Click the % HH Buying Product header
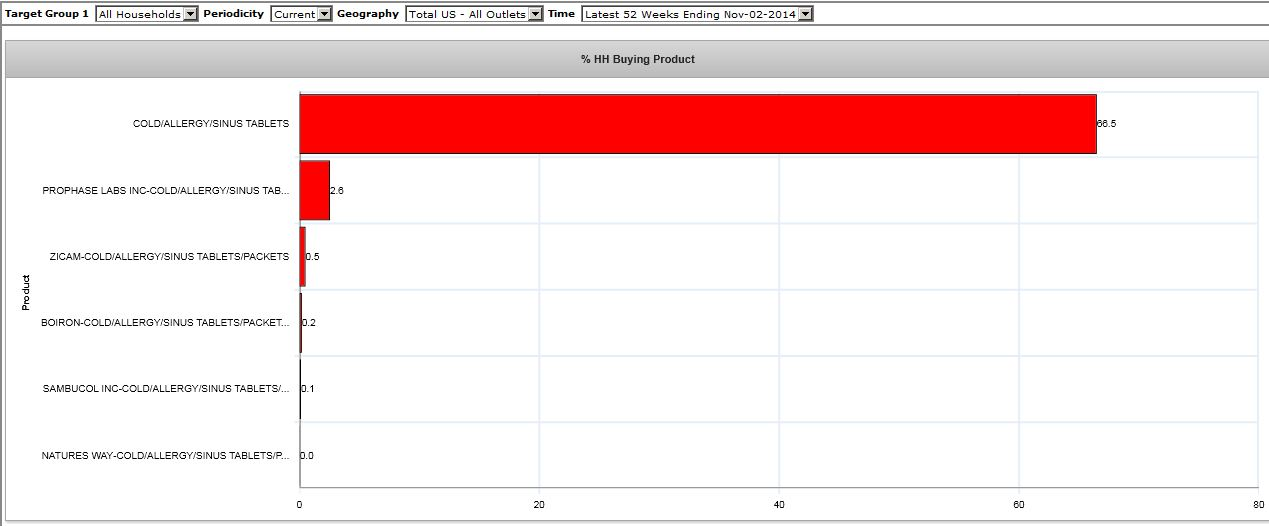This screenshot has width=1269, height=526. coord(637,59)
